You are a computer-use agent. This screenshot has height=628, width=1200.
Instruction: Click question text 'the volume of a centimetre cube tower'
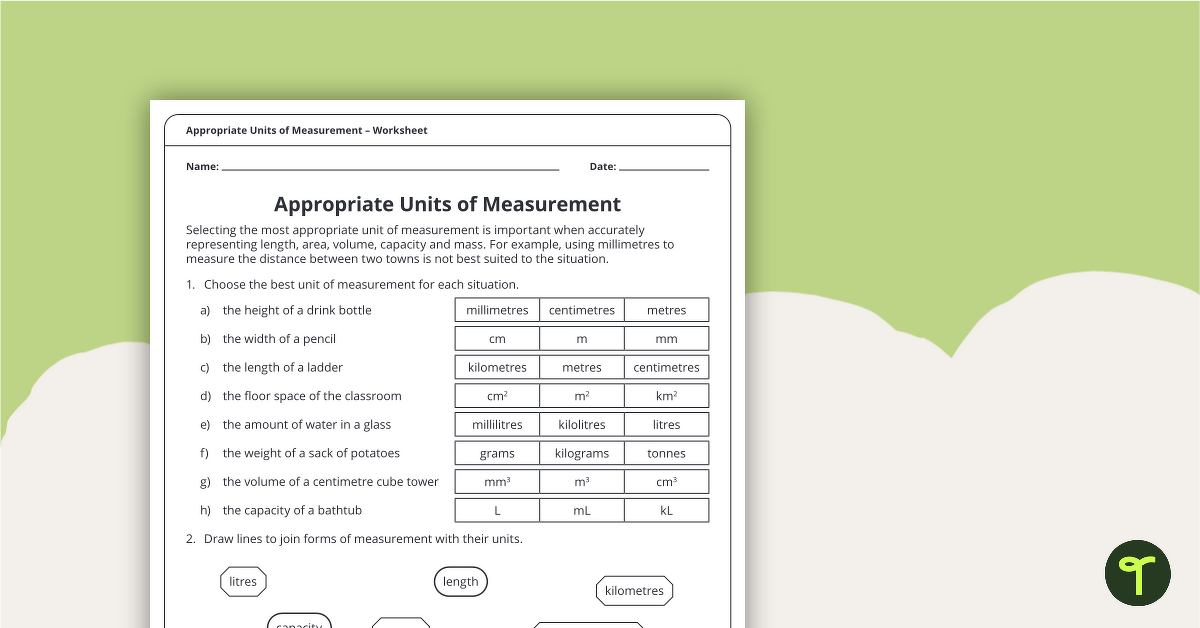[x=331, y=481]
